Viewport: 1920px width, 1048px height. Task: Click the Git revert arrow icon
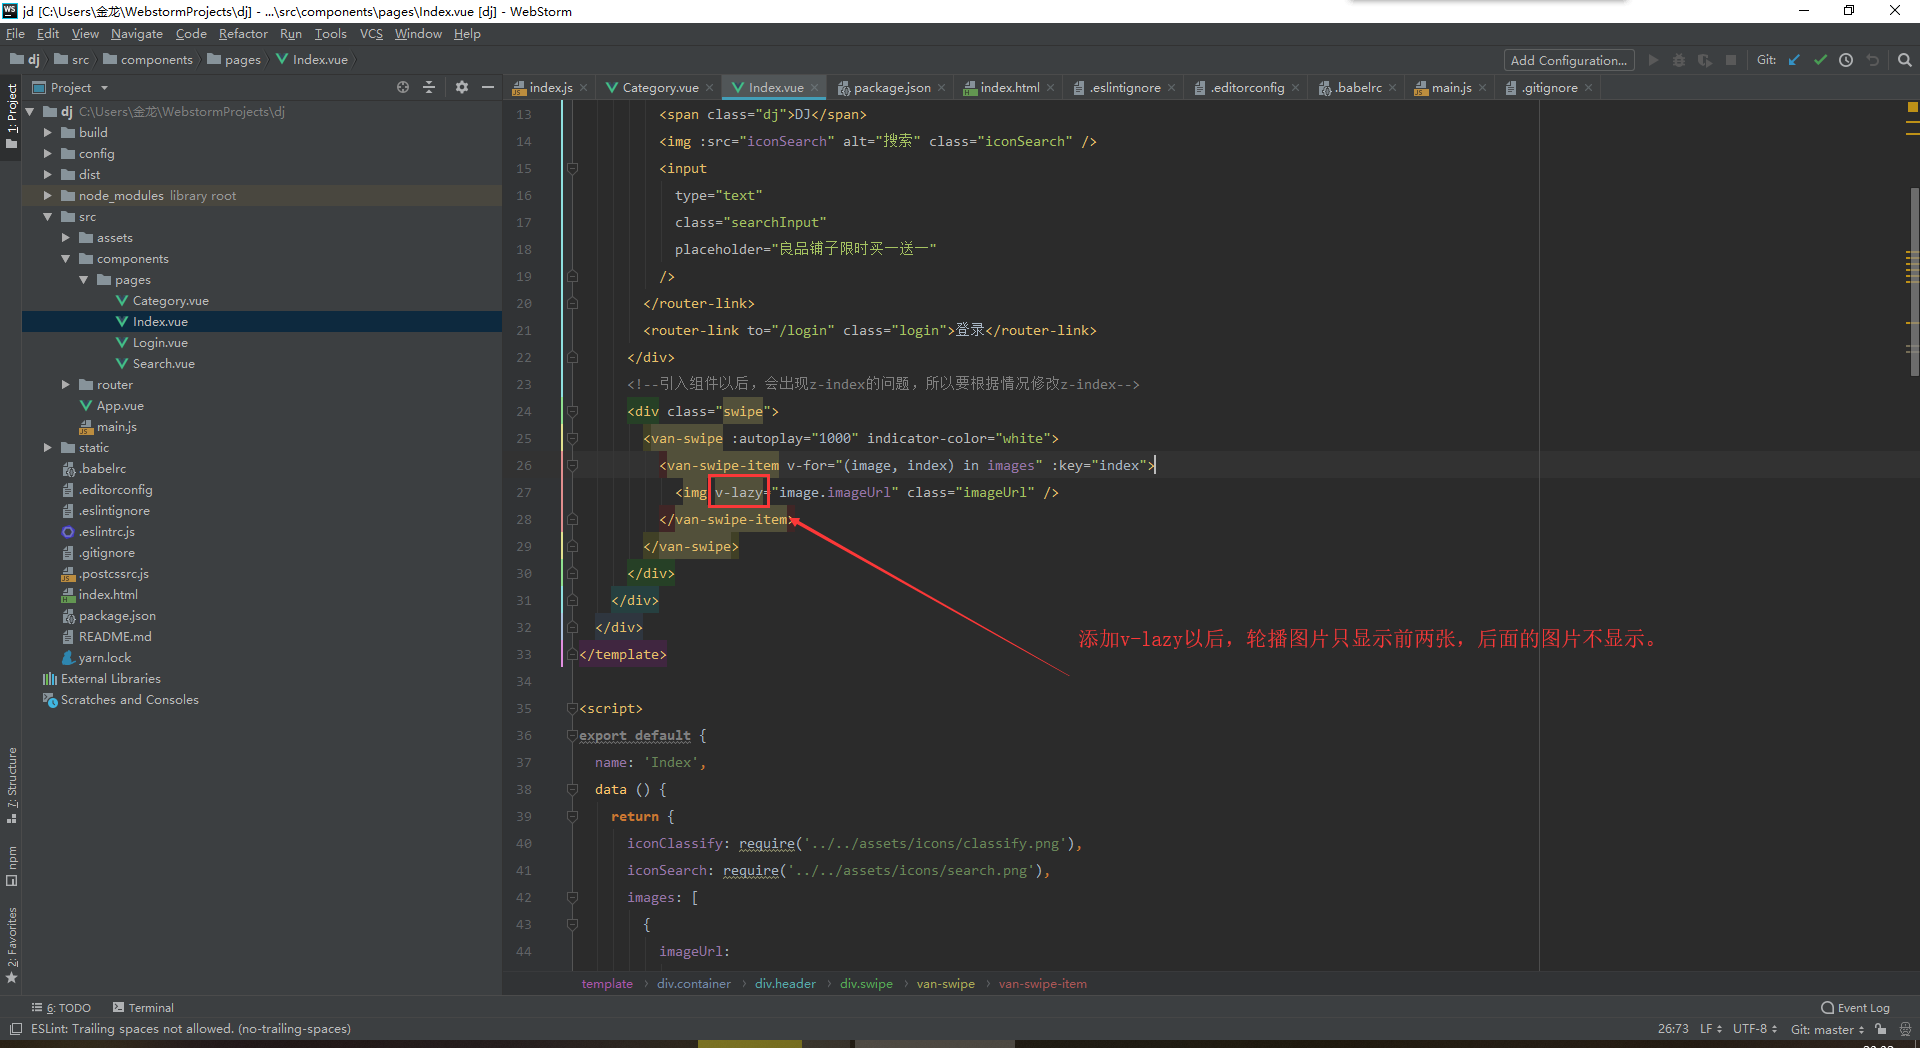click(1872, 60)
